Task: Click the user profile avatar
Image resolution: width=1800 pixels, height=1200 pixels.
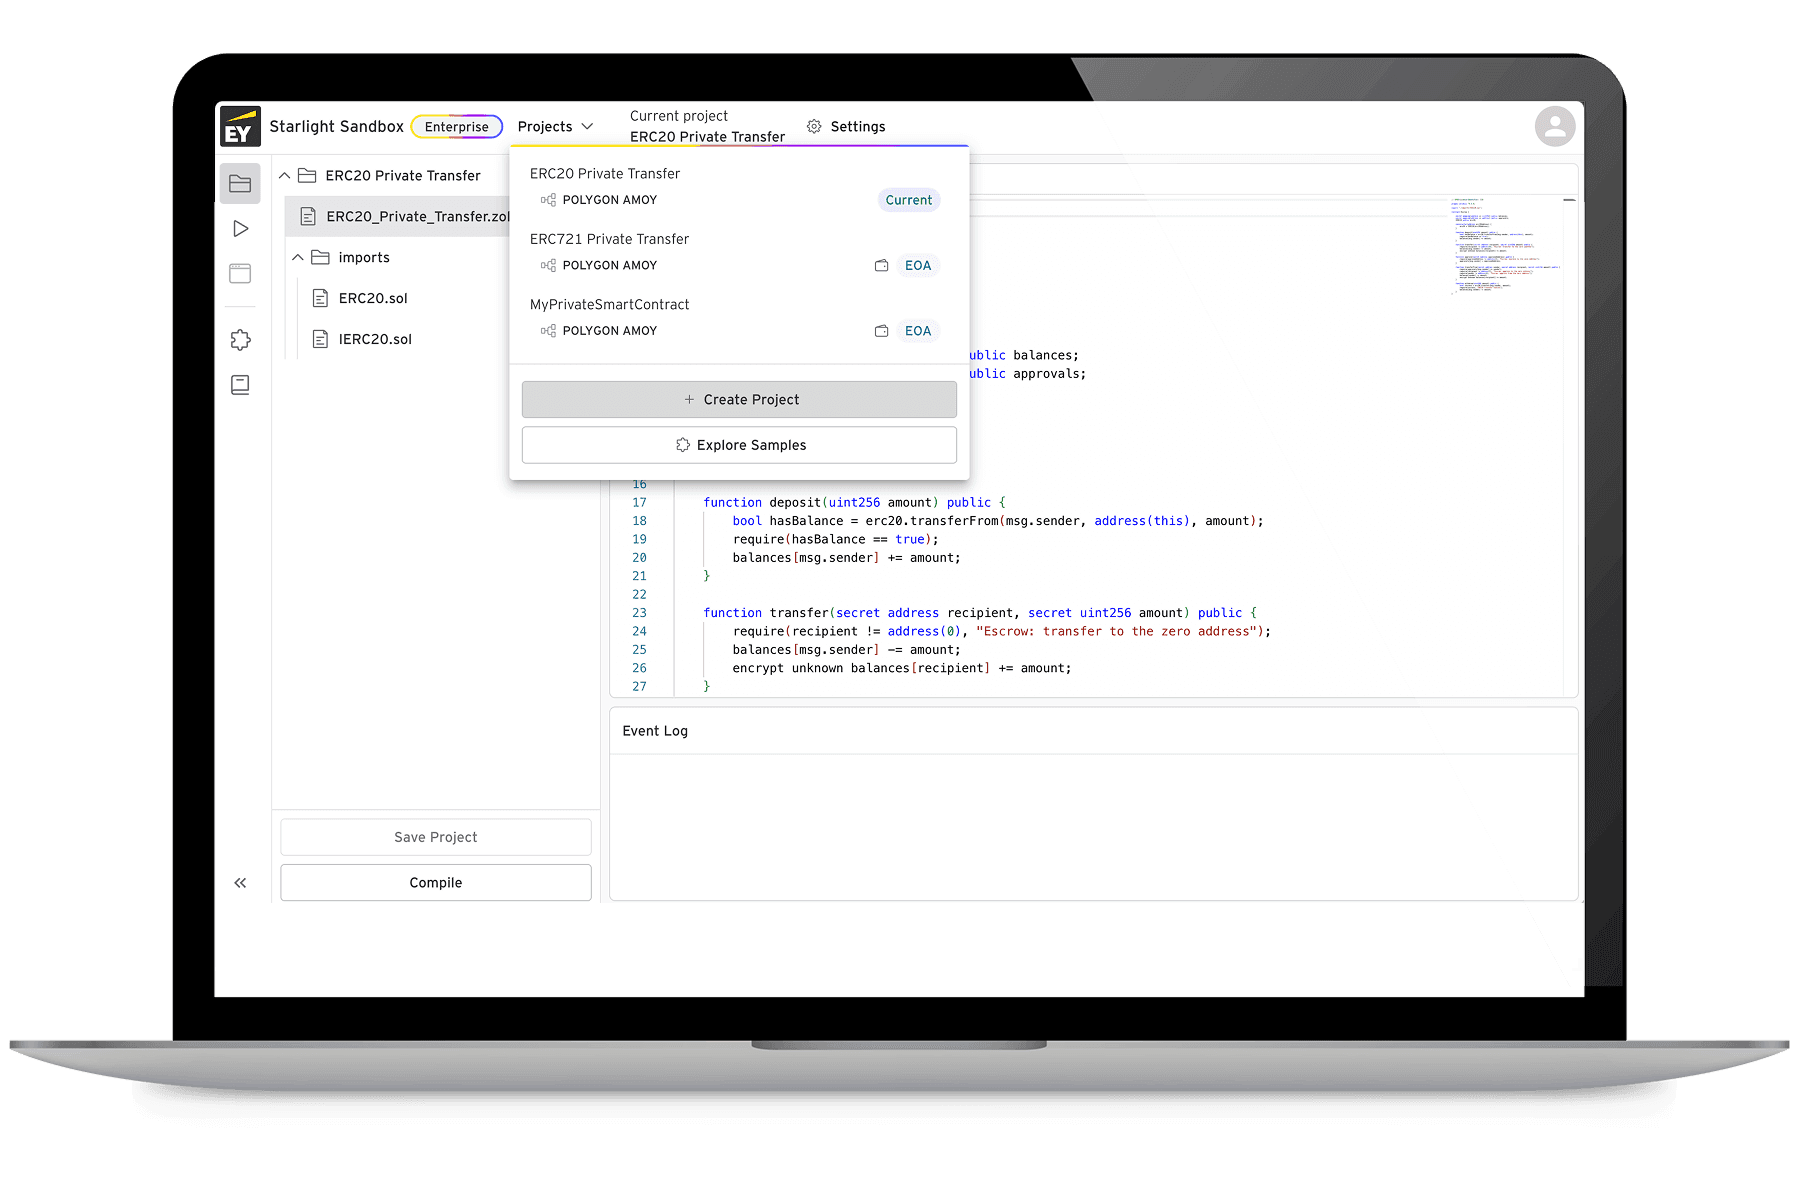Action: 1554,127
